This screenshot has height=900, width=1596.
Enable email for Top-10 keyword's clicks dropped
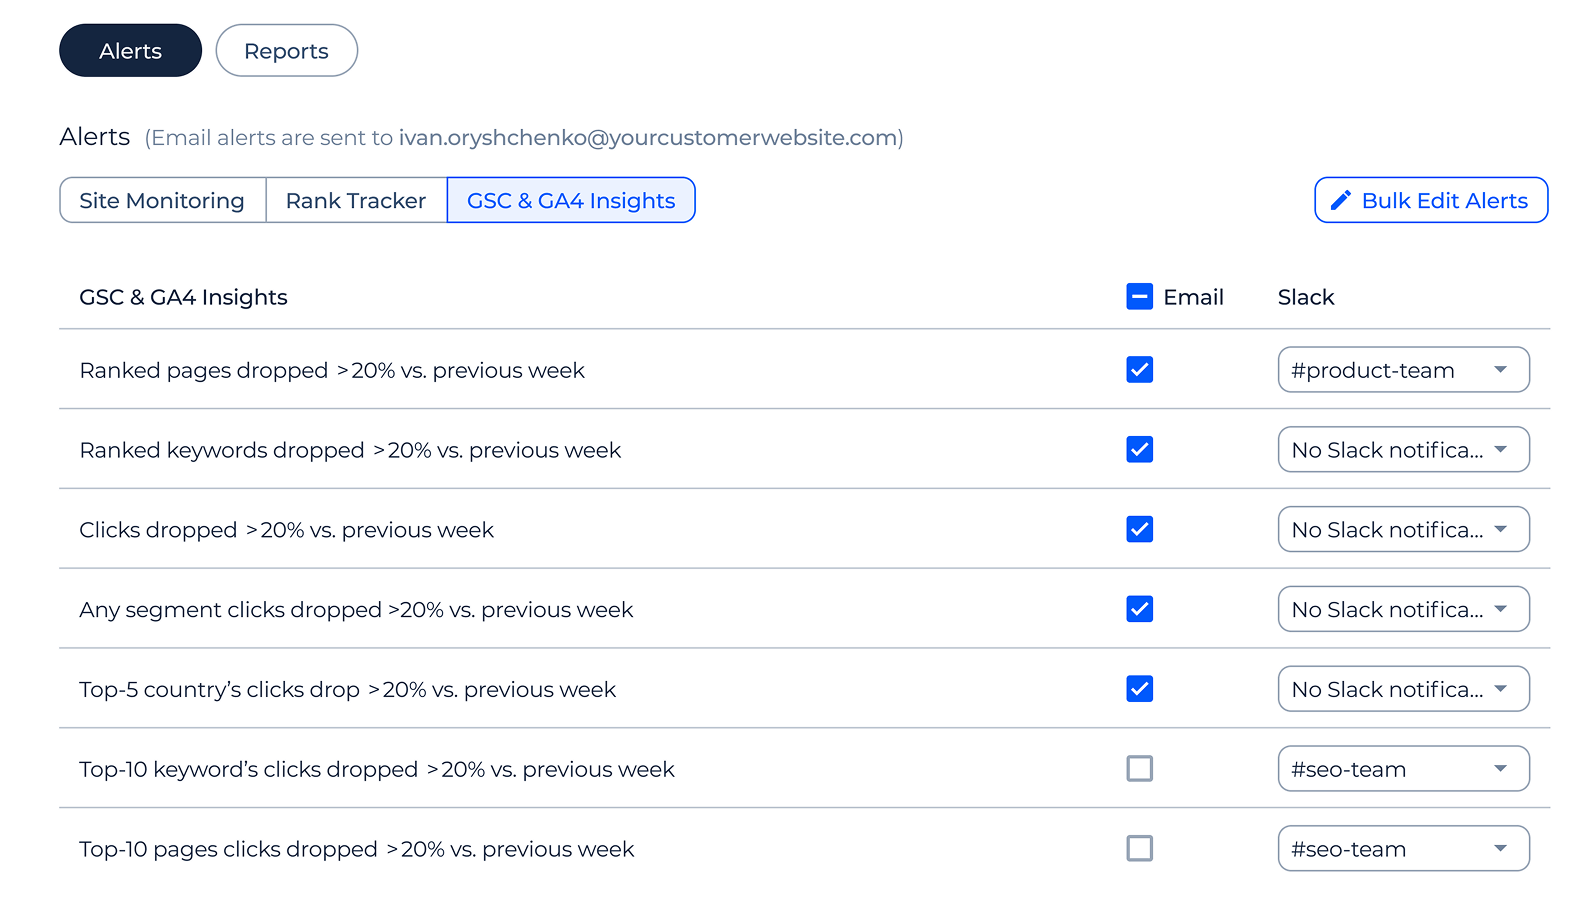(x=1139, y=769)
